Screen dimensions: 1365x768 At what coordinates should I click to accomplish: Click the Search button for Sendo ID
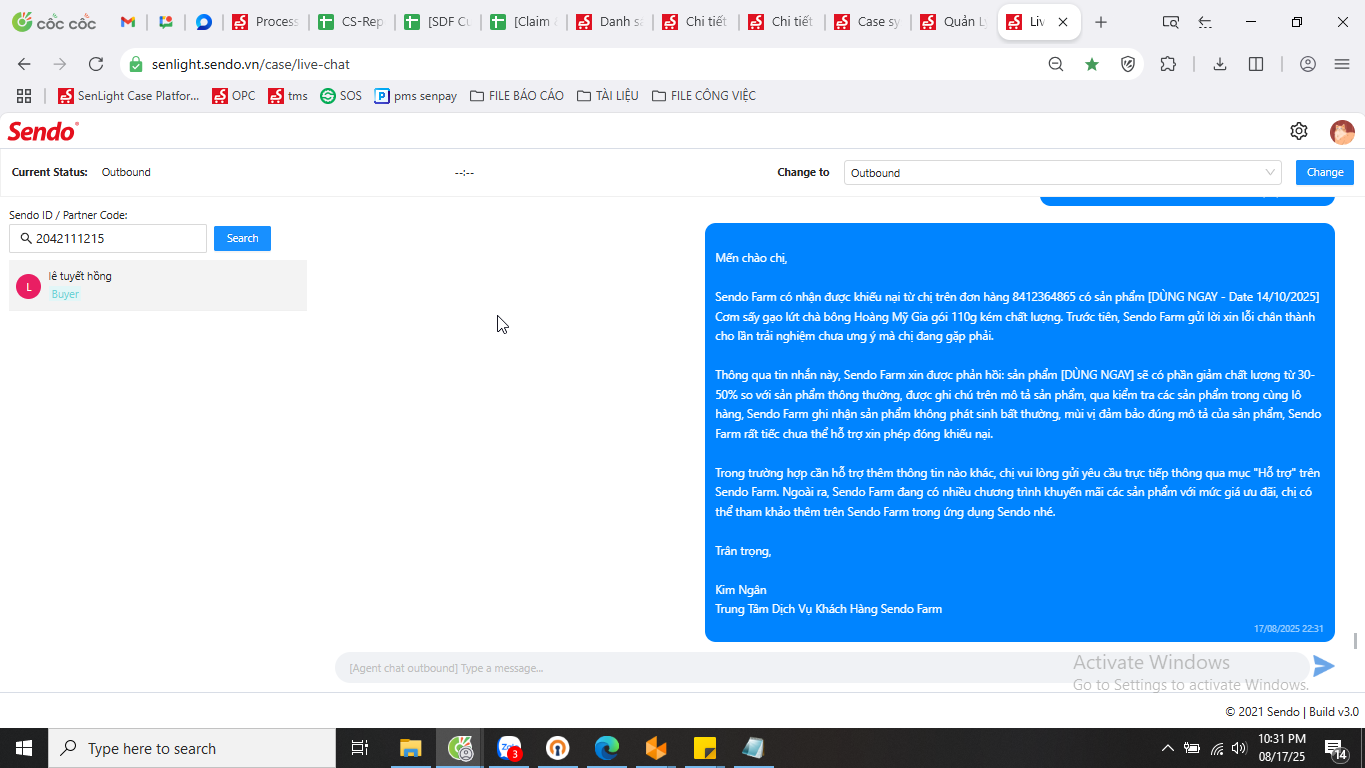(242, 238)
